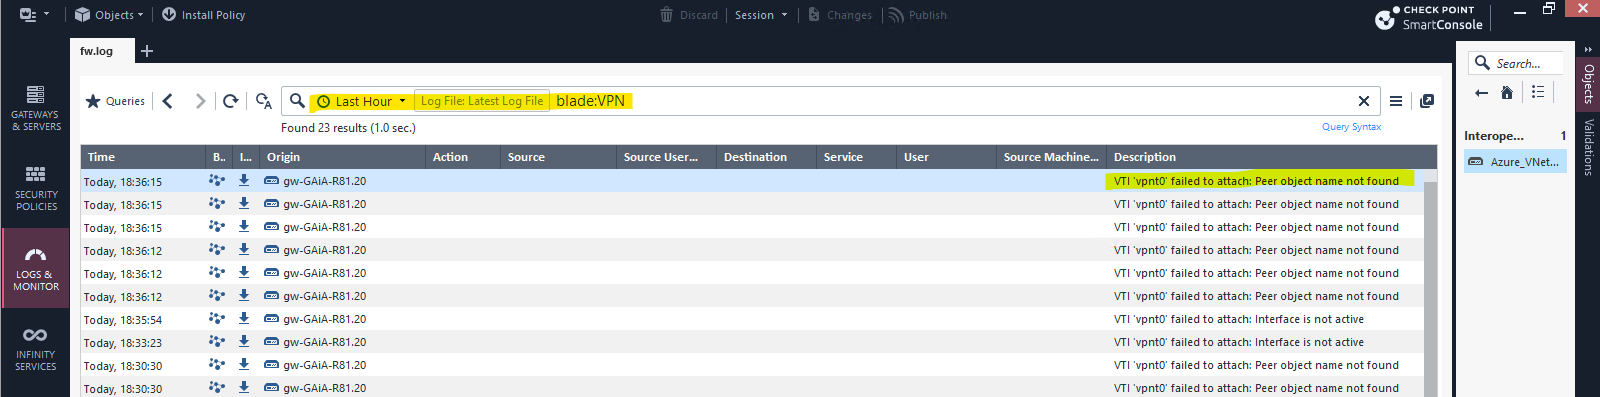Open logs in new window icon

pos(1427,101)
